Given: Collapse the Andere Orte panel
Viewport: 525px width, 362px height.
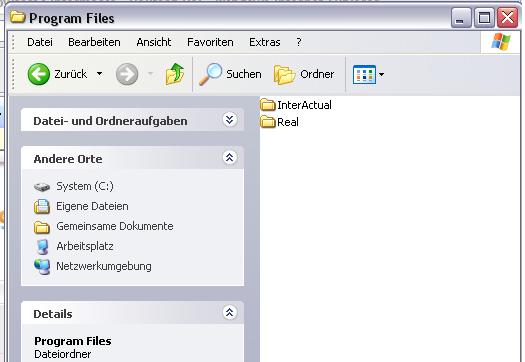Looking at the screenshot, I should tap(230, 157).
